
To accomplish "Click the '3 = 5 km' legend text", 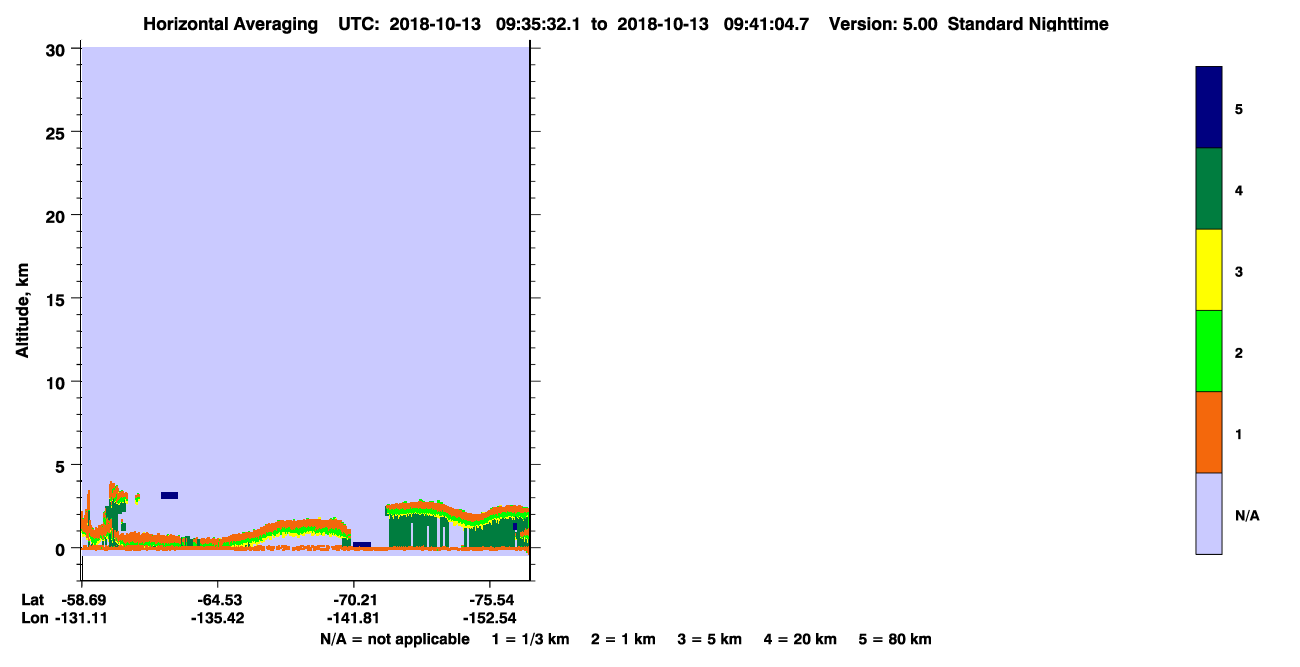I will pos(710,639).
